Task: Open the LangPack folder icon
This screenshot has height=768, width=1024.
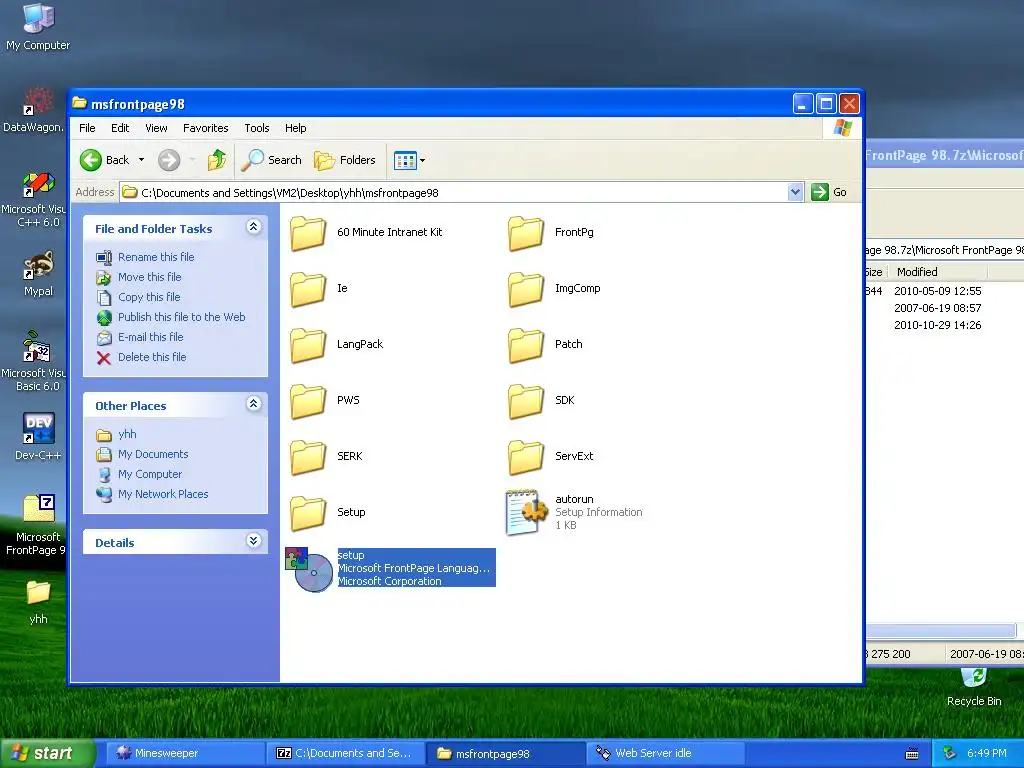Action: (x=308, y=345)
